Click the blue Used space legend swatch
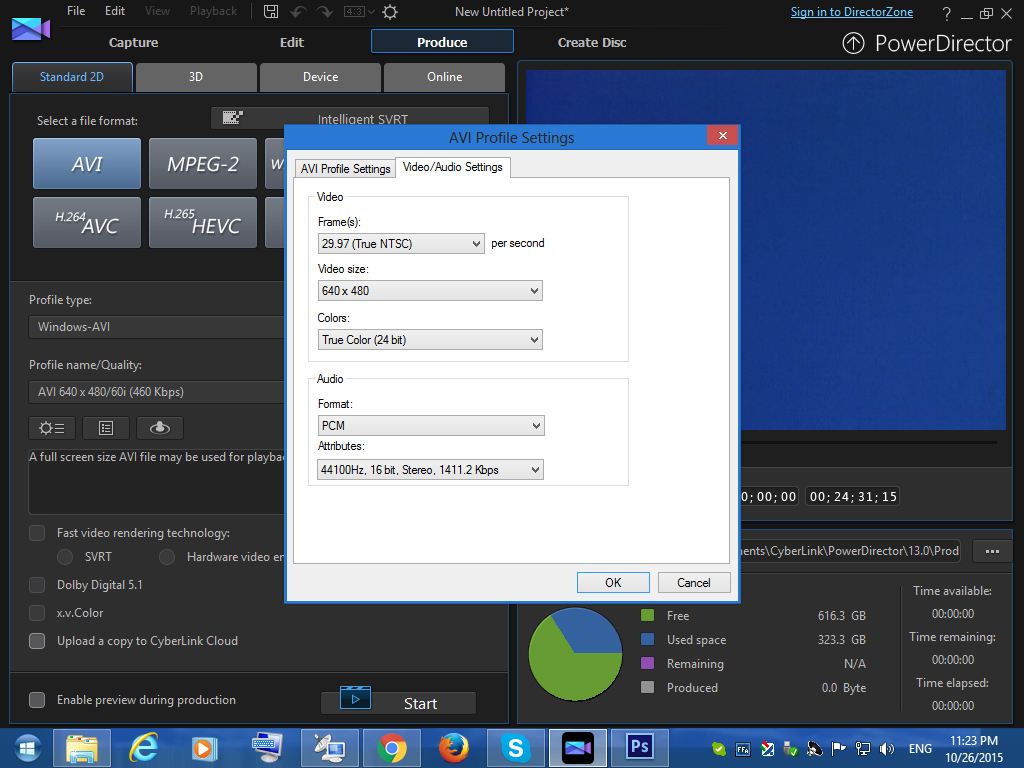1024x768 pixels. 647,639
